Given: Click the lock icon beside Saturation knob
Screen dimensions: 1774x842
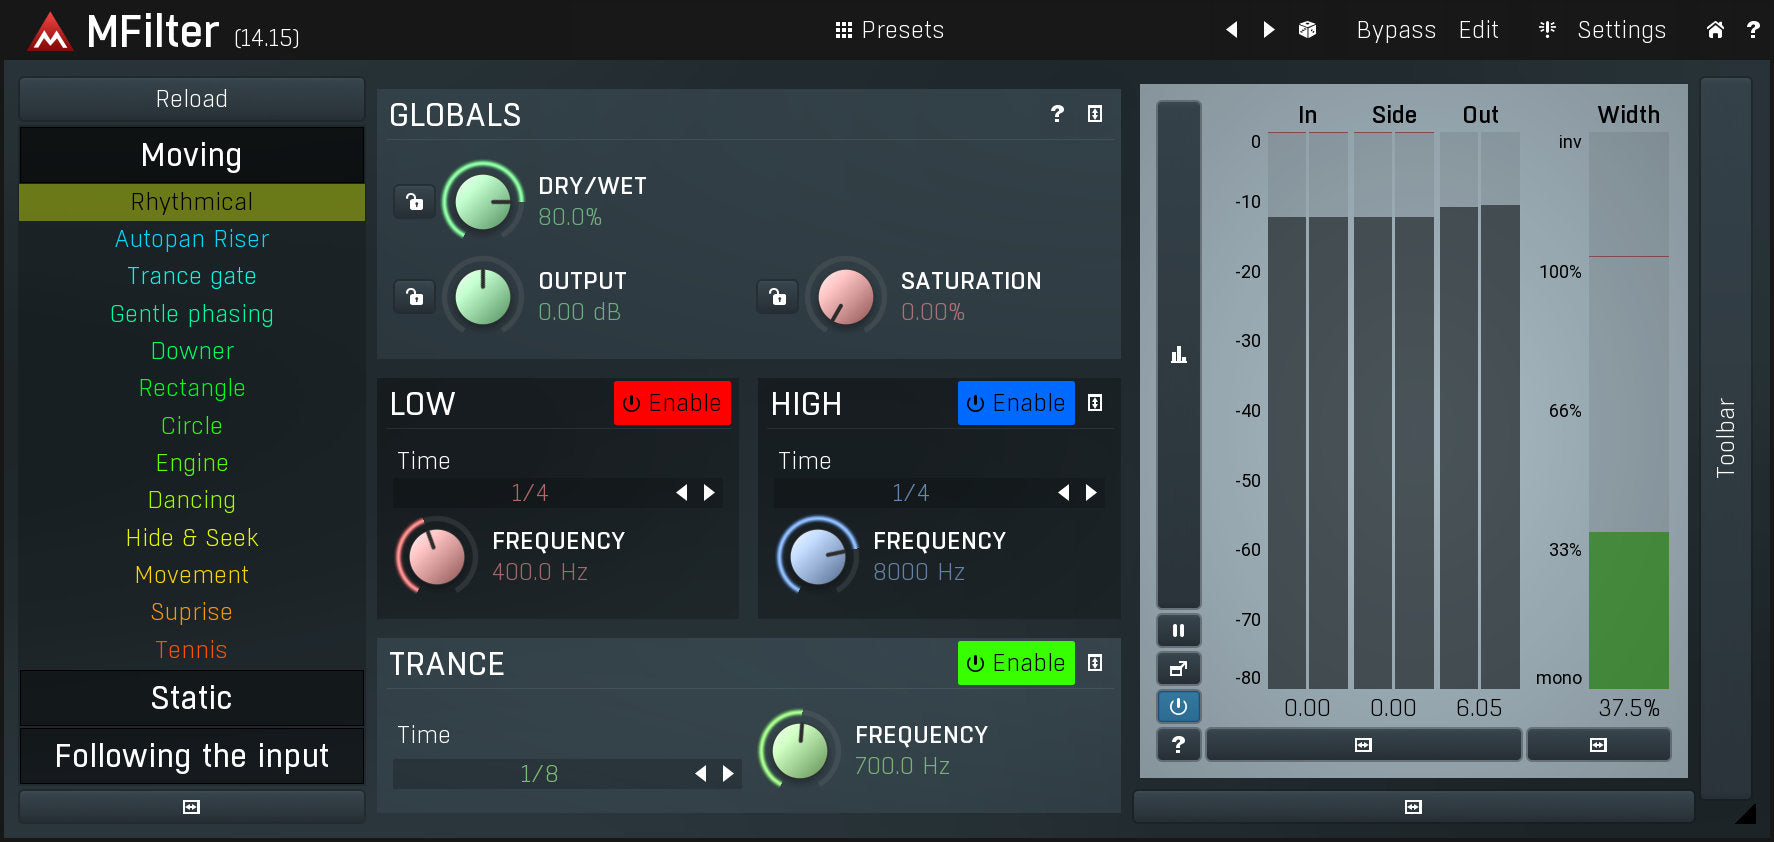Looking at the screenshot, I should coord(777,297).
